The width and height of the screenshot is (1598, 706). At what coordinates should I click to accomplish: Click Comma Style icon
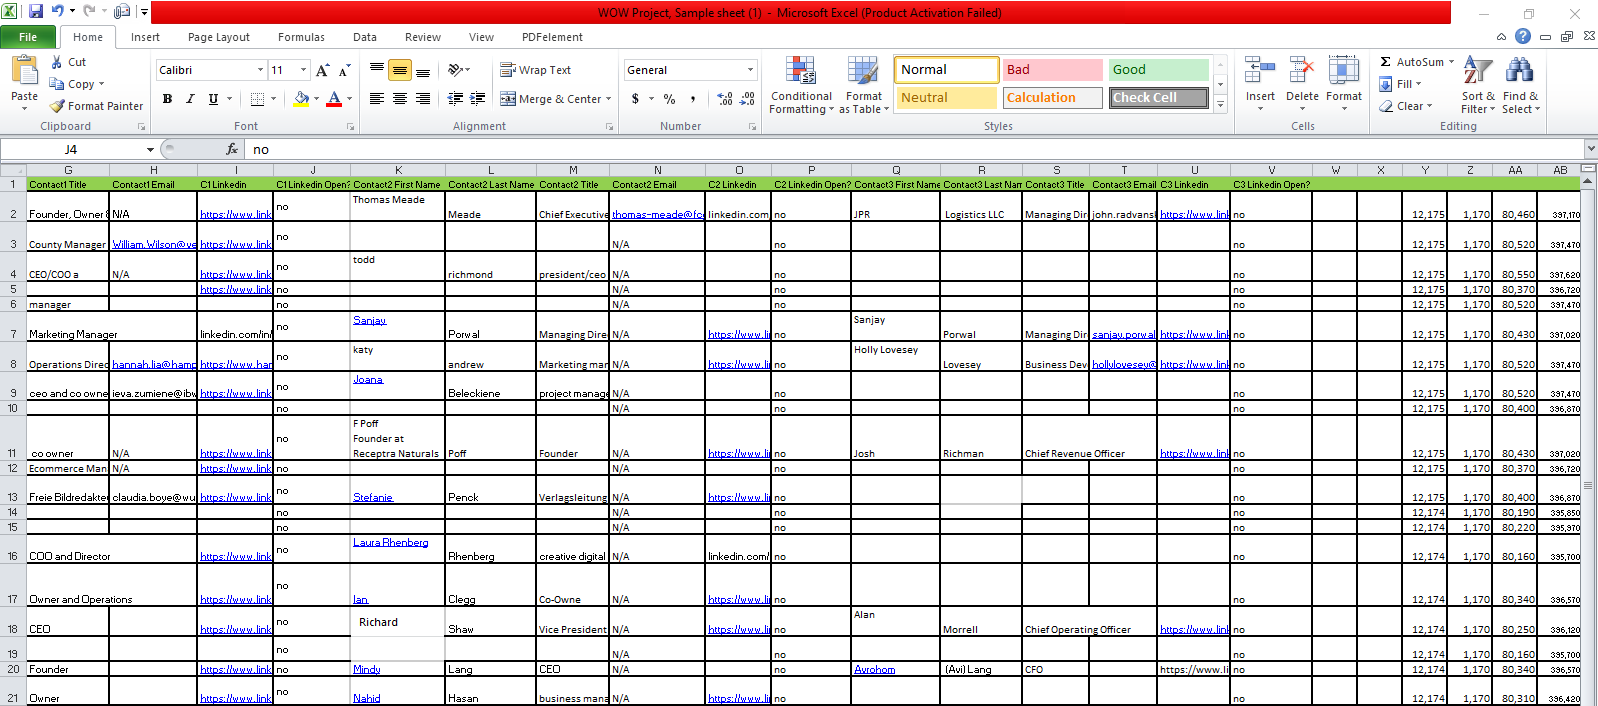pyautogui.click(x=692, y=99)
